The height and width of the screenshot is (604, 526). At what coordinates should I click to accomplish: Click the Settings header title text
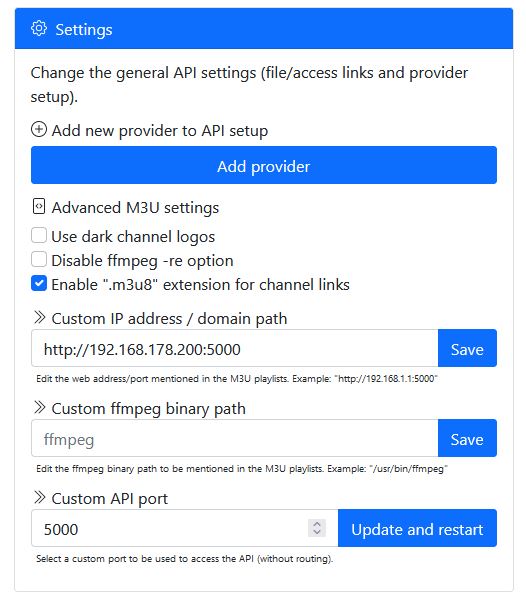tap(84, 30)
